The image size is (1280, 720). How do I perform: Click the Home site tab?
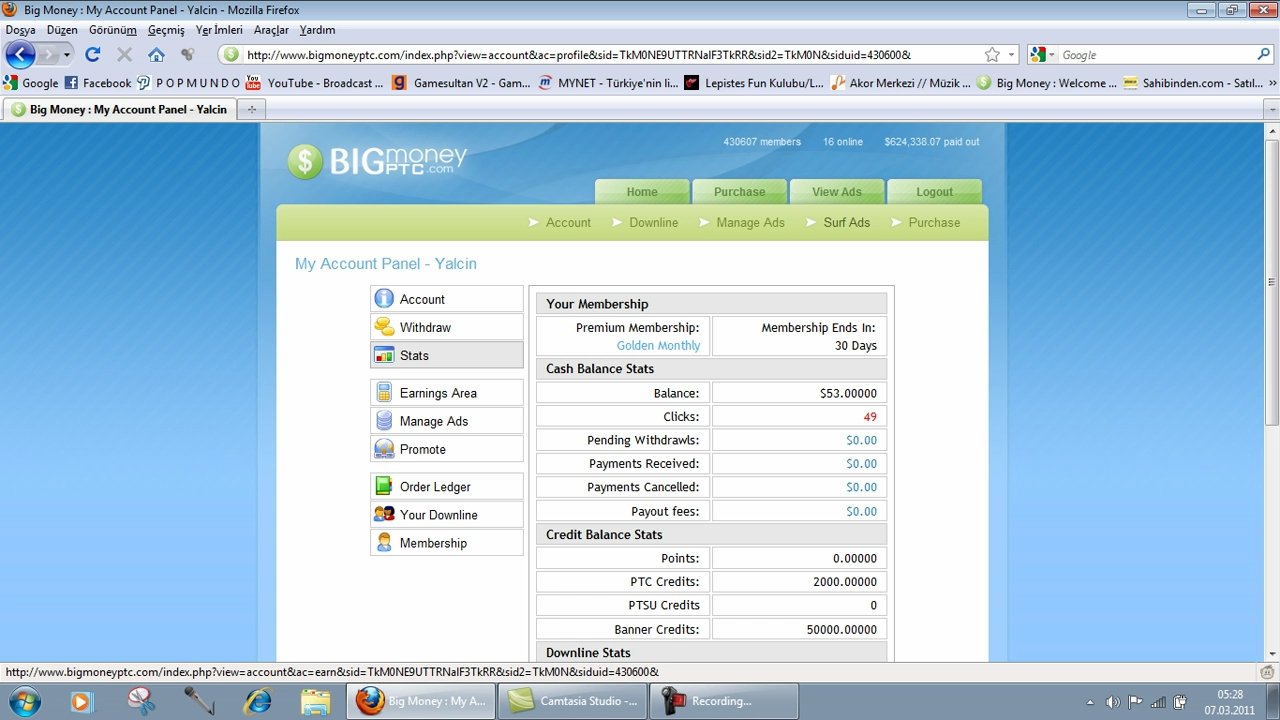(642, 192)
